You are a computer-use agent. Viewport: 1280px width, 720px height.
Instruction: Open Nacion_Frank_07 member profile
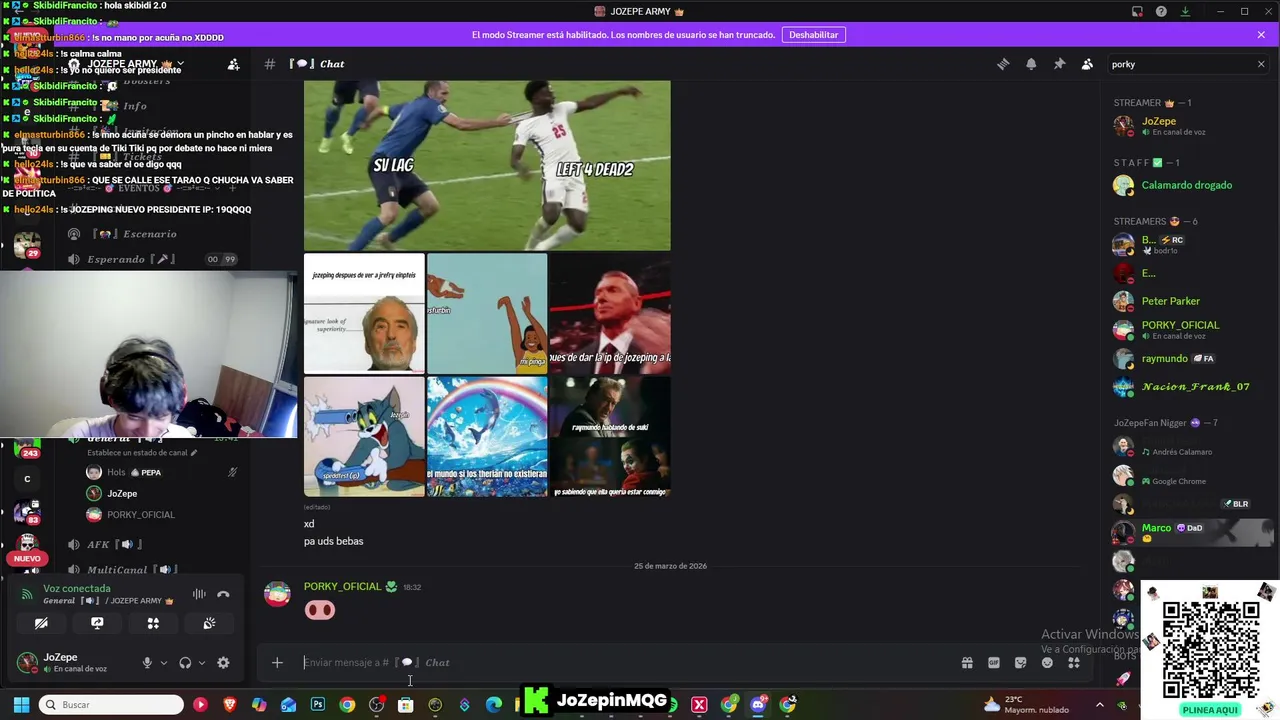tap(1195, 387)
